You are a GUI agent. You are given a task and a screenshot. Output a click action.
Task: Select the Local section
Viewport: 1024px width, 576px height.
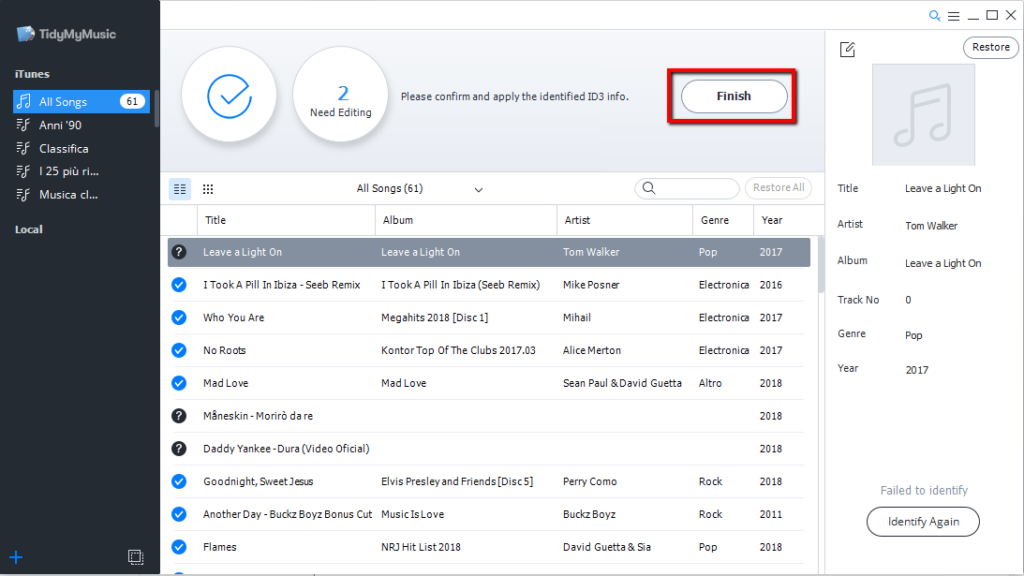29,229
